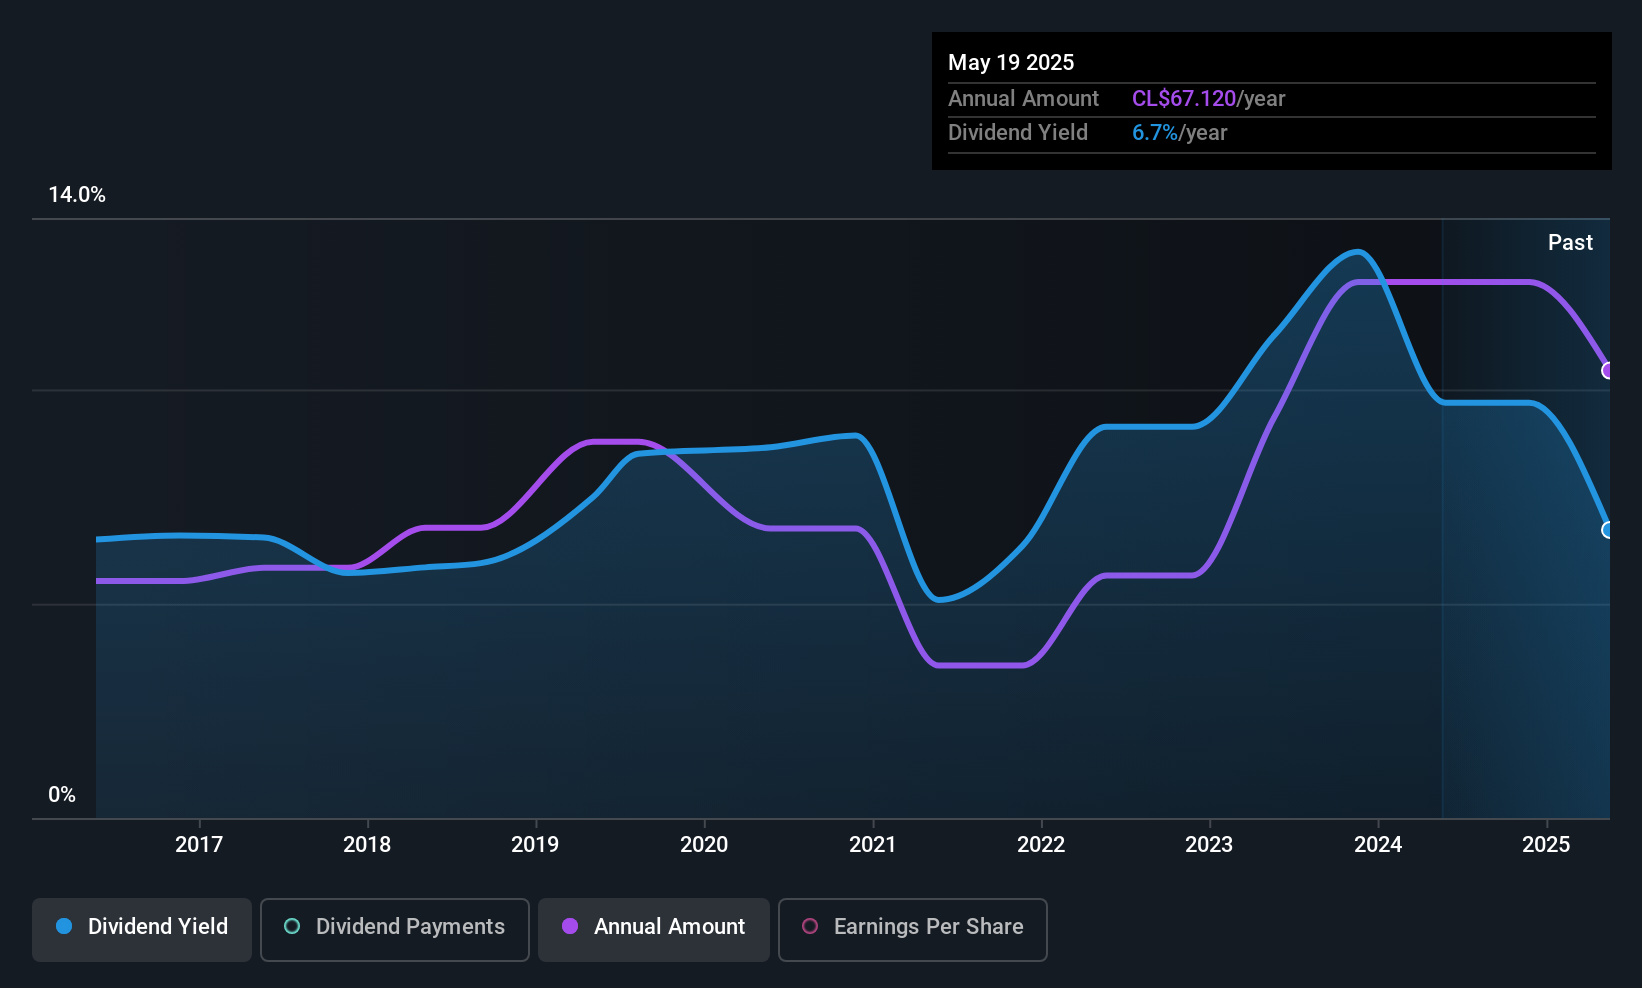Select the 2018 x-axis label
Screen dimensions: 1642x988
click(x=367, y=845)
